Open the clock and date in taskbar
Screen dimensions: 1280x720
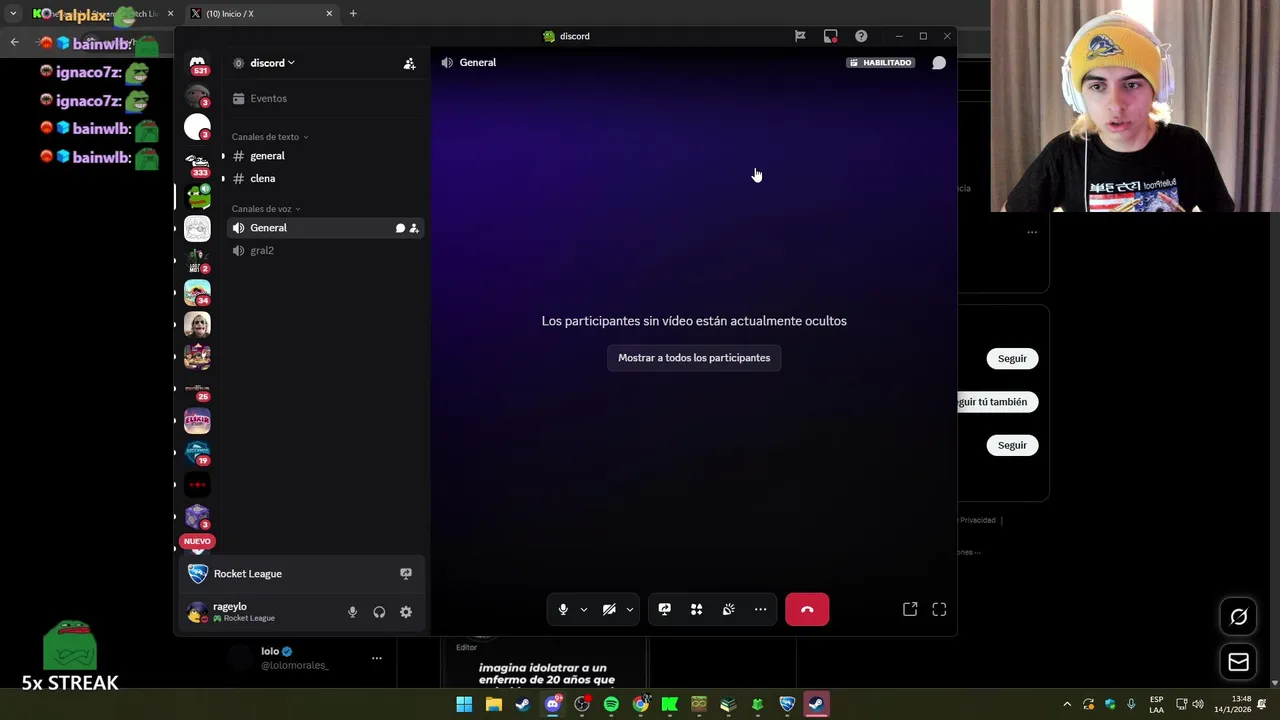click(x=1232, y=704)
